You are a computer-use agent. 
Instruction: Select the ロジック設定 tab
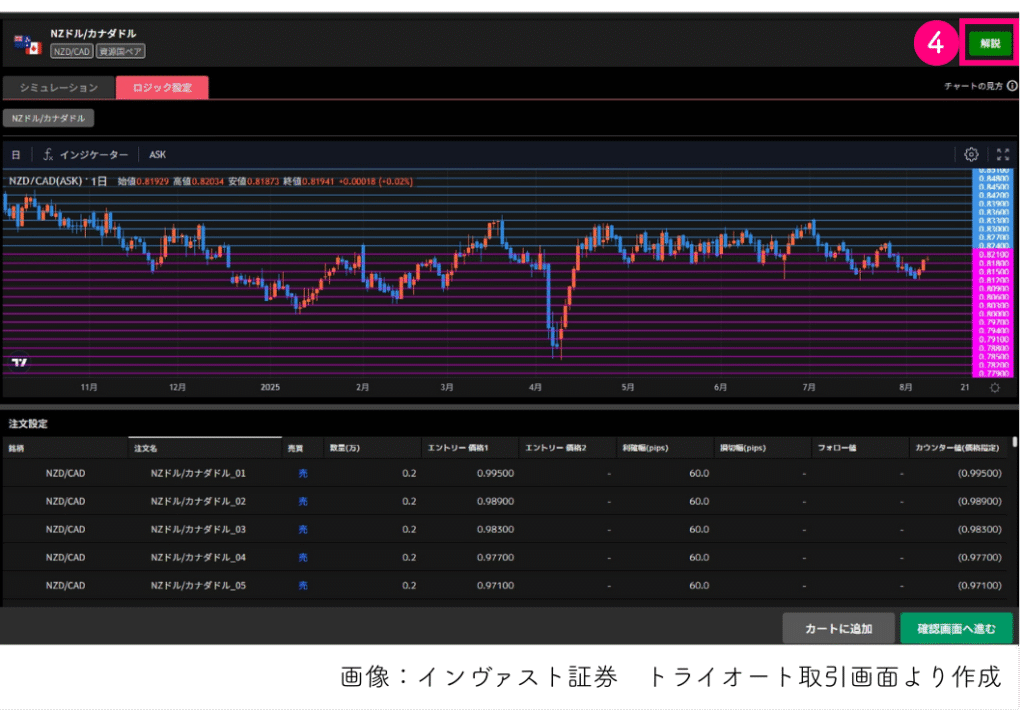click(x=162, y=87)
